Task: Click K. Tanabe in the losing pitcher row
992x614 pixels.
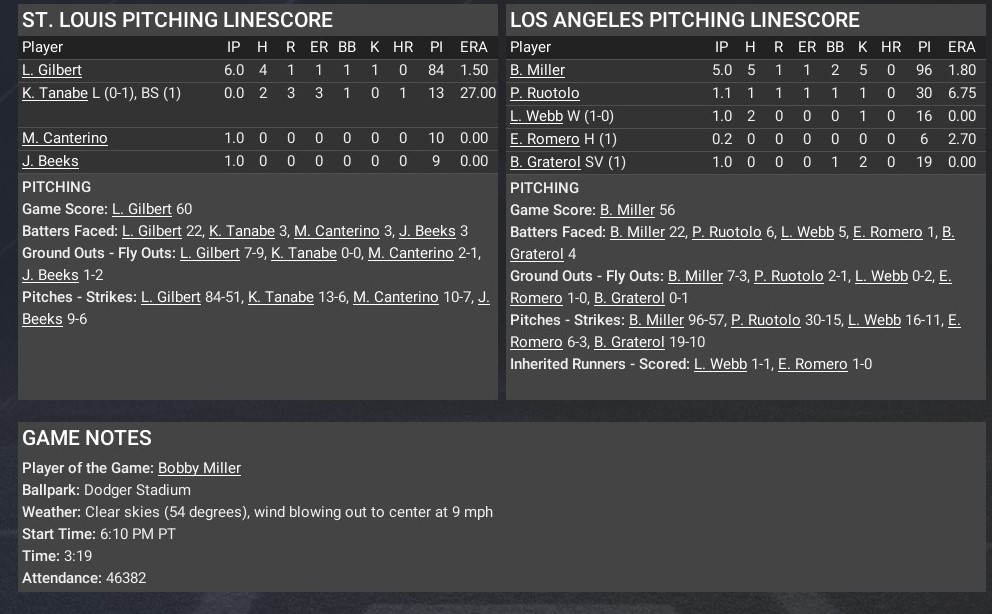Action: point(55,93)
